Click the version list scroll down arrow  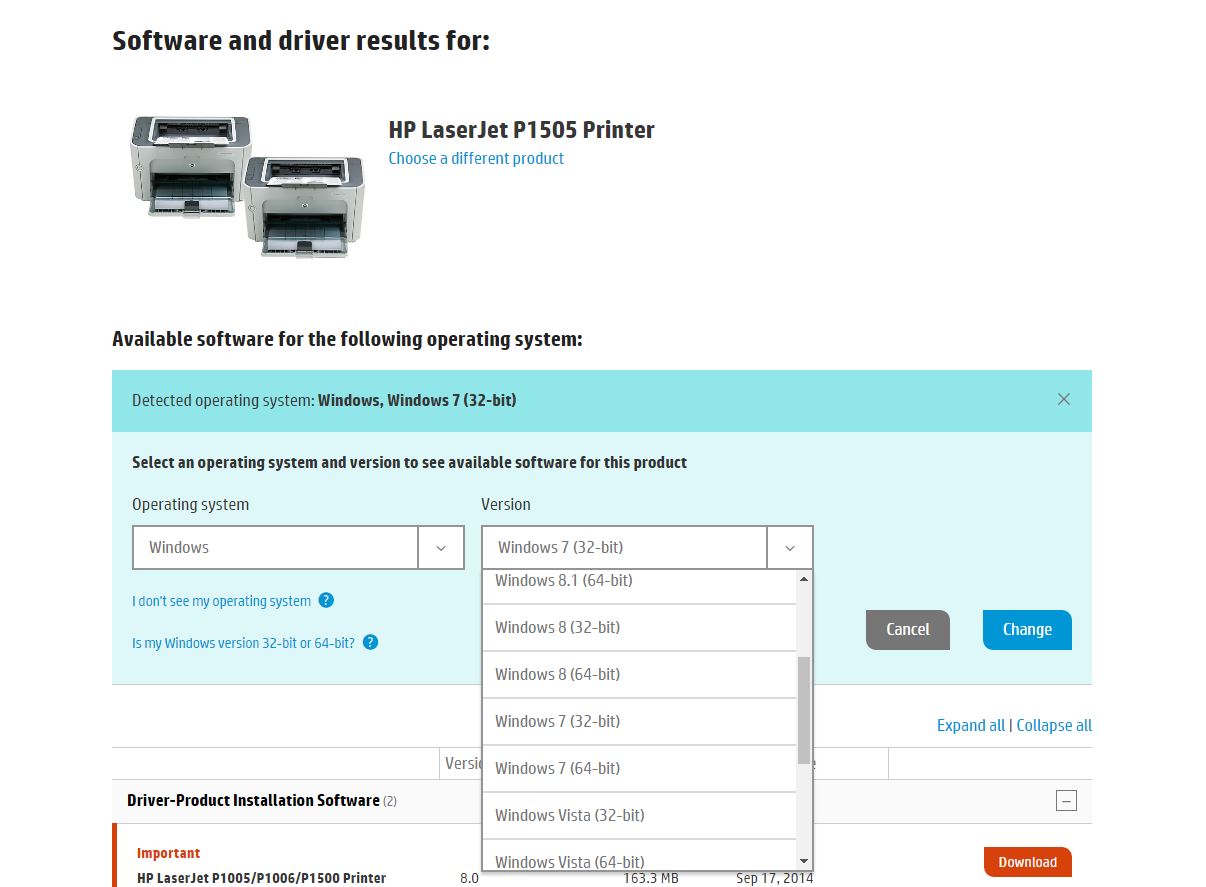click(x=804, y=861)
